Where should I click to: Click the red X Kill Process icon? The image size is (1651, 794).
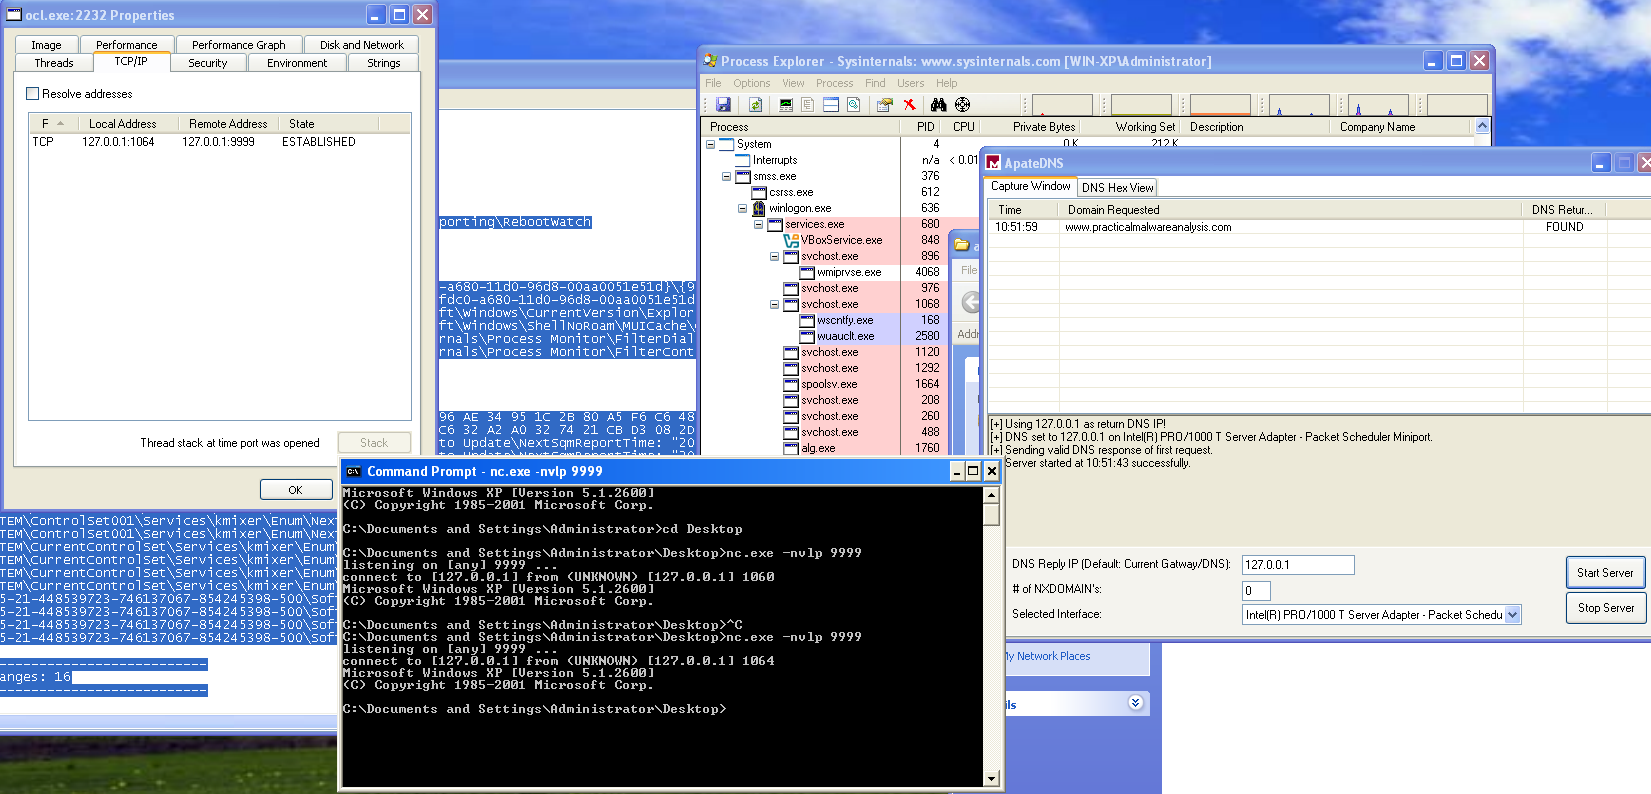(x=909, y=105)
